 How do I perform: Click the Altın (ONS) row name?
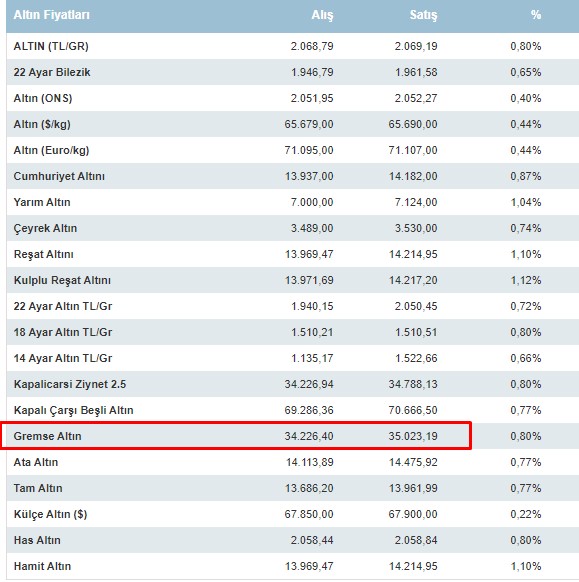43,98
